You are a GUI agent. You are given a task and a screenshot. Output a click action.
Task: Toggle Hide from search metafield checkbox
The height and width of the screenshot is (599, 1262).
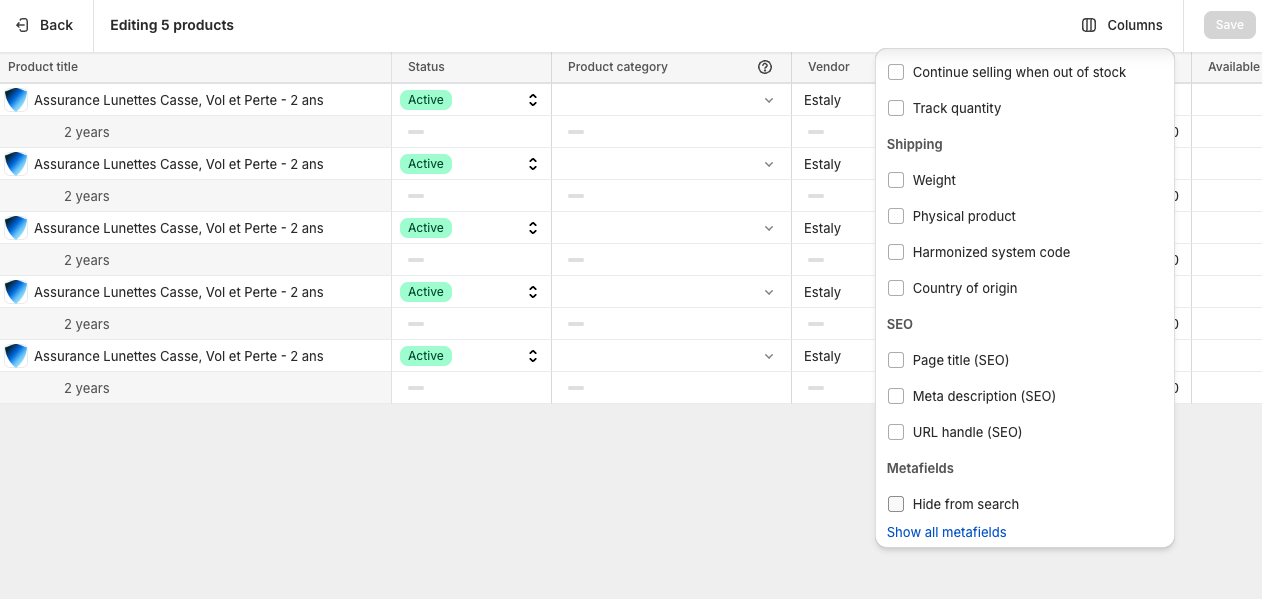coord(896,504)
